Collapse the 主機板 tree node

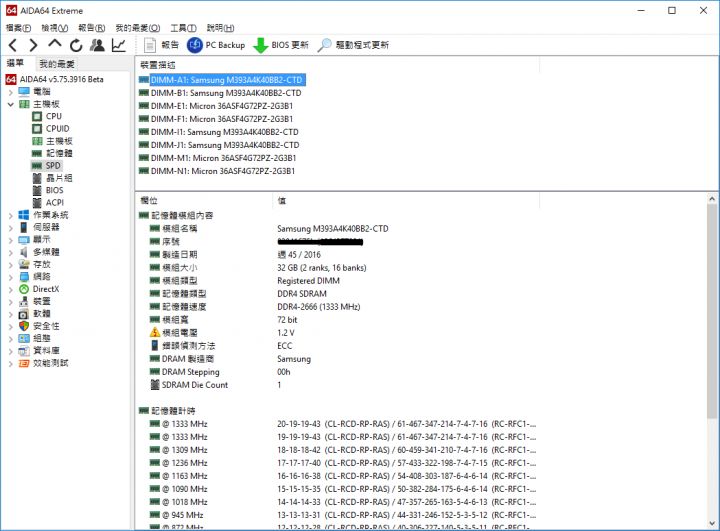[x=11, y=104]
